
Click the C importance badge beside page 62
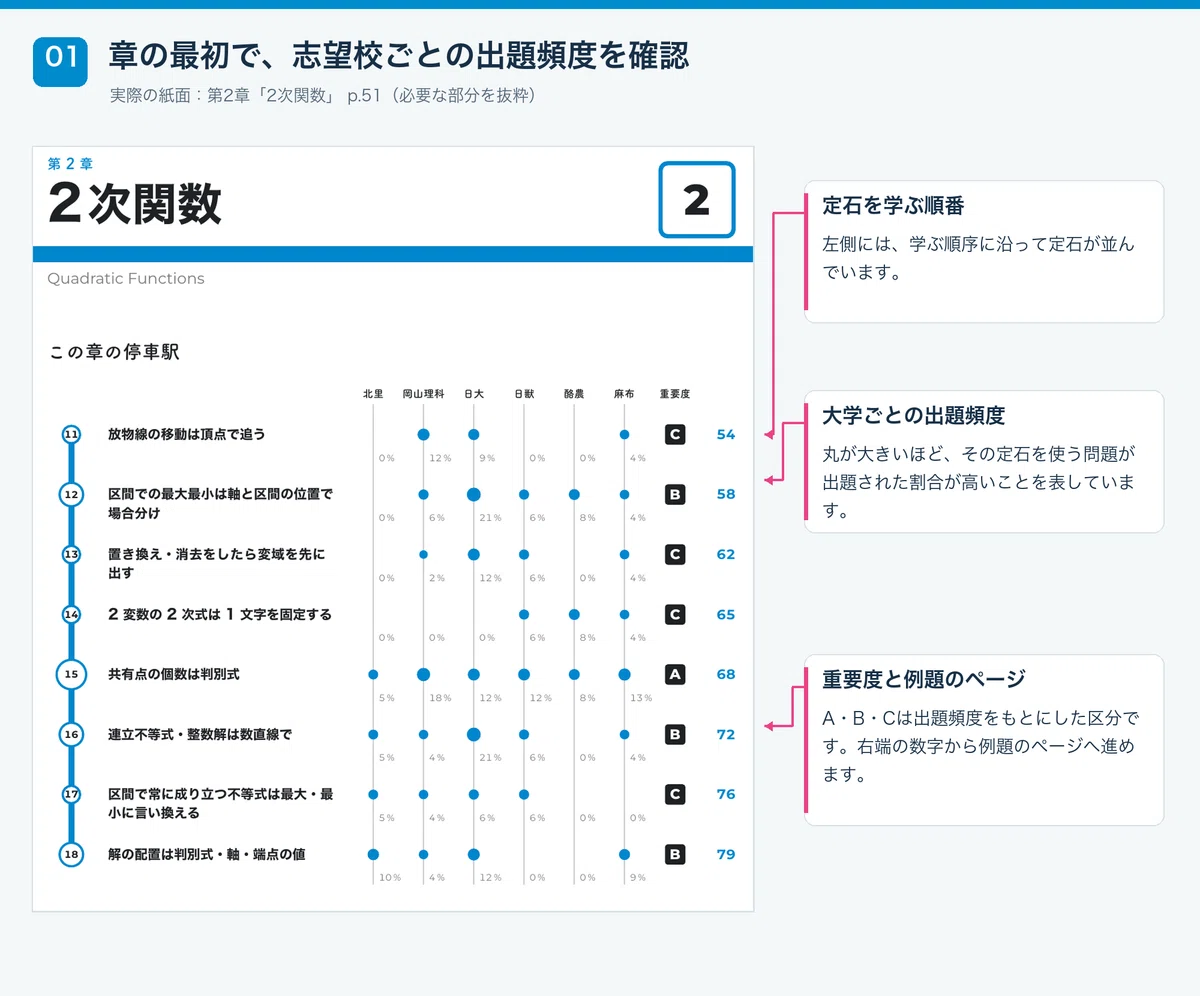[675, 554]
